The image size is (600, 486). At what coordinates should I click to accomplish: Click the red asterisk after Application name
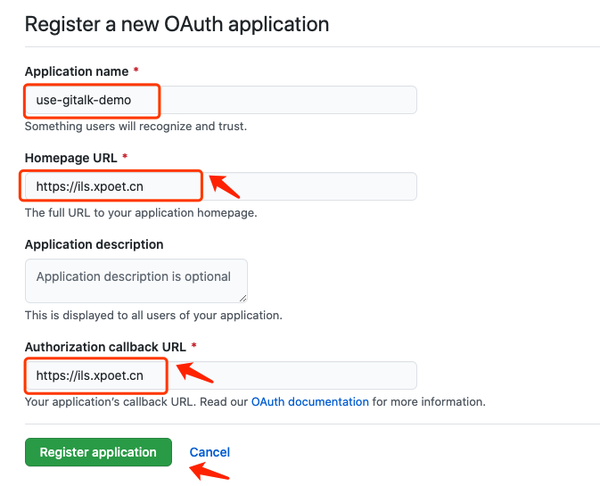(136, 72)
